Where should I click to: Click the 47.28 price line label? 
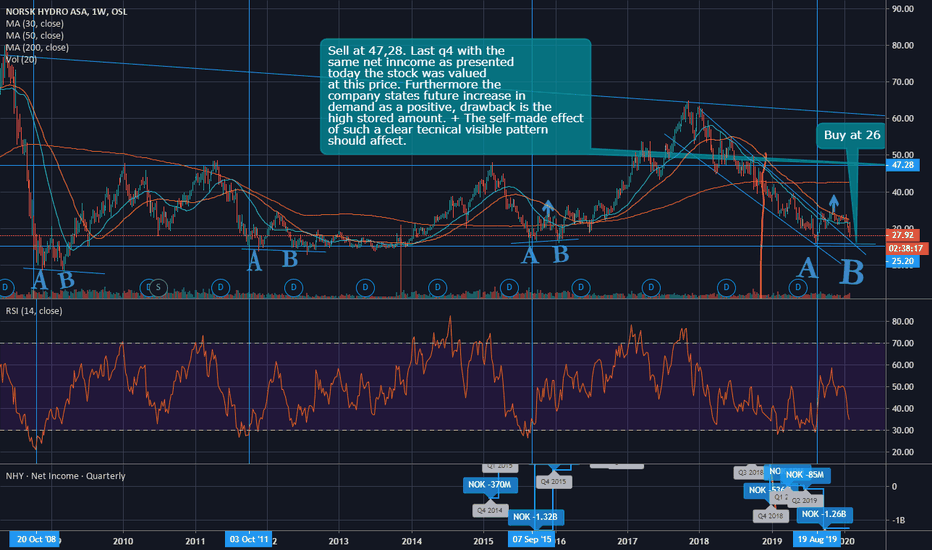pyautogui.click(x=903, y=165)
